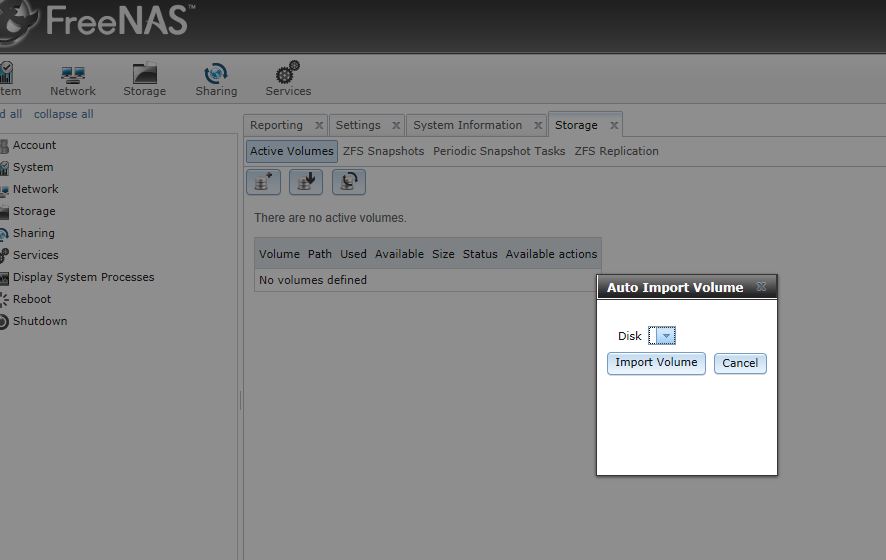
Task: Select Shutdown in the sidebar tree
Action: [40, 322]
